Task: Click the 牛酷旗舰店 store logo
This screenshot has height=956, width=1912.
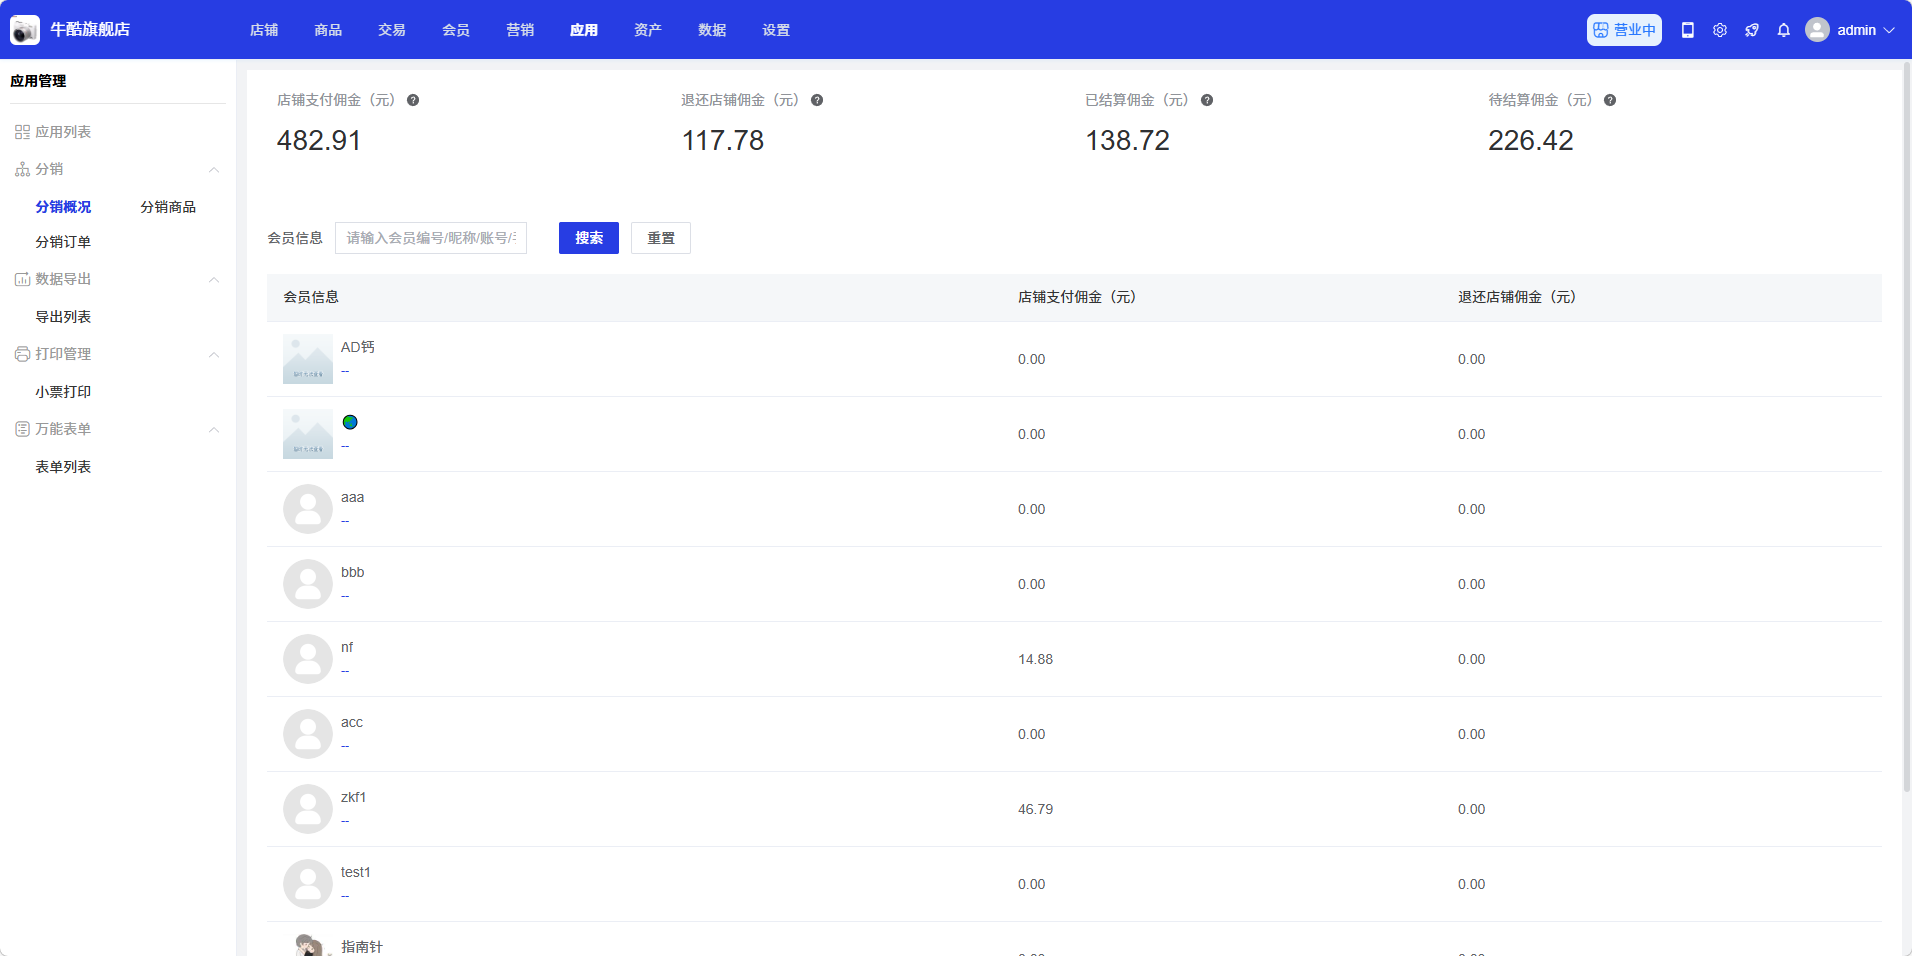Action: click(x=25, y=30)
